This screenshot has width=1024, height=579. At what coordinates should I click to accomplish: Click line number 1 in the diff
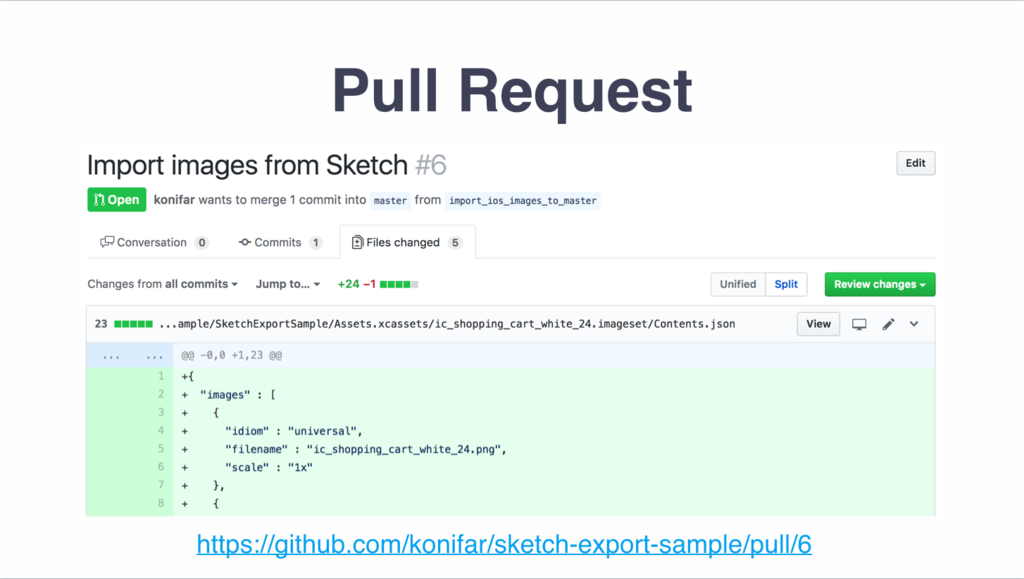tap(161, 376)
